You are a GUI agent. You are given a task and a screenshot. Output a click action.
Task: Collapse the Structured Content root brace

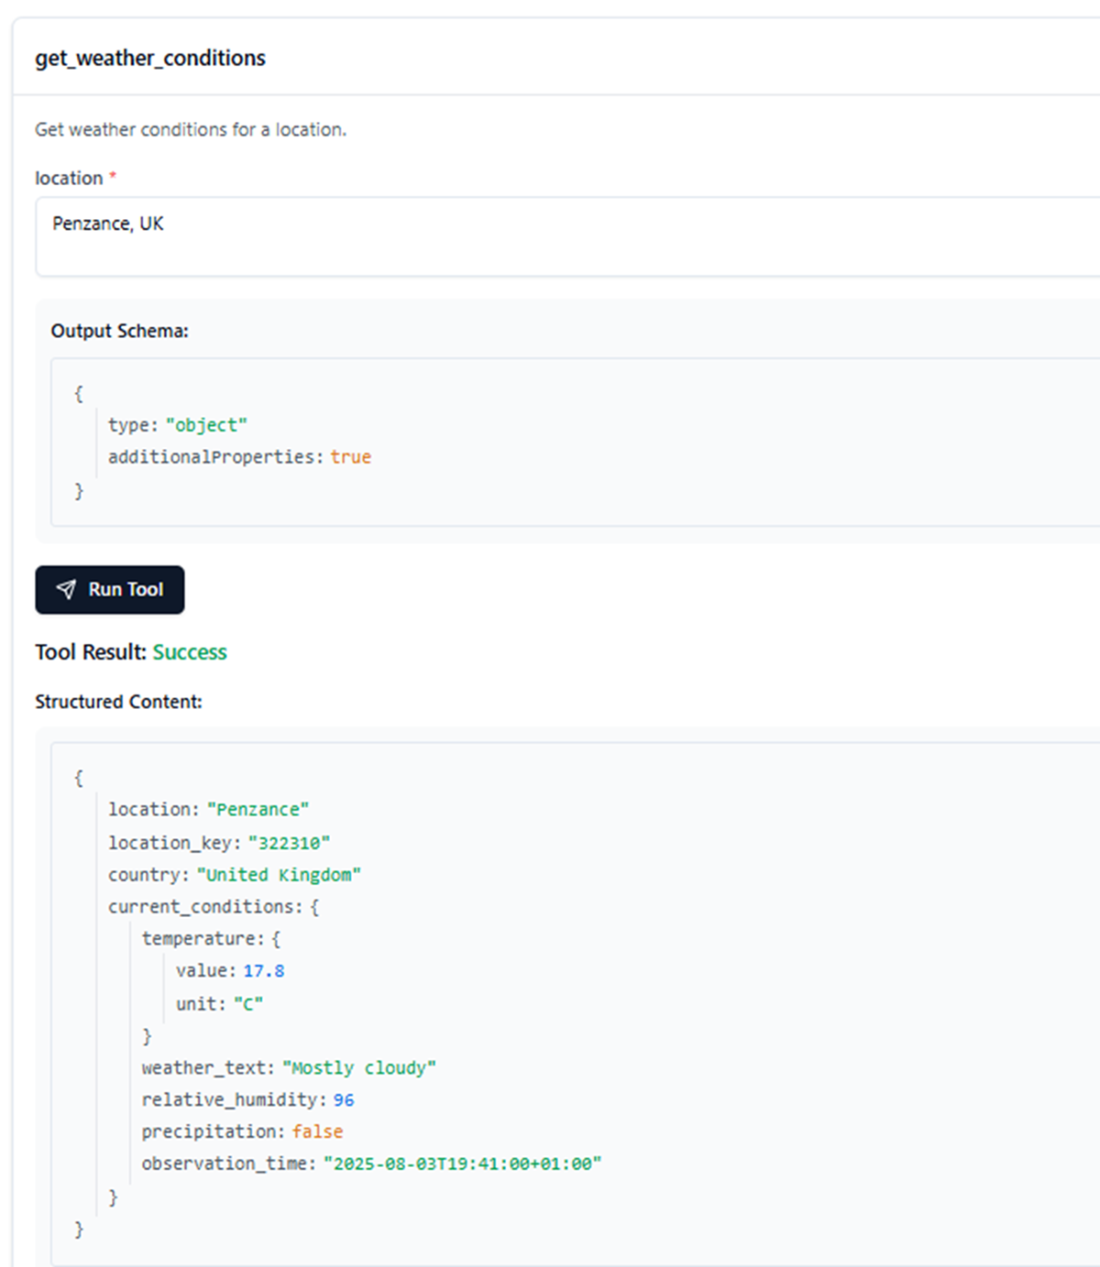pos(79,778)
